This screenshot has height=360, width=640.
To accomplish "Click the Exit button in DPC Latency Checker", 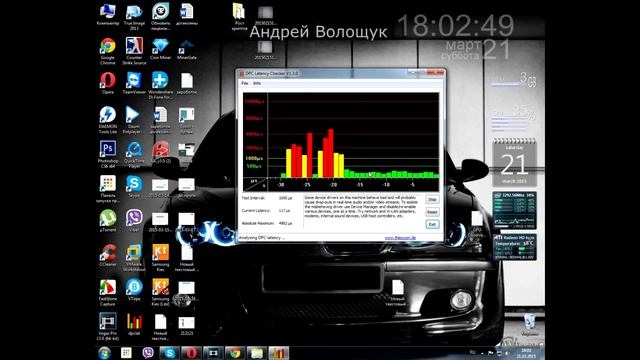I will tap(432, 224).
